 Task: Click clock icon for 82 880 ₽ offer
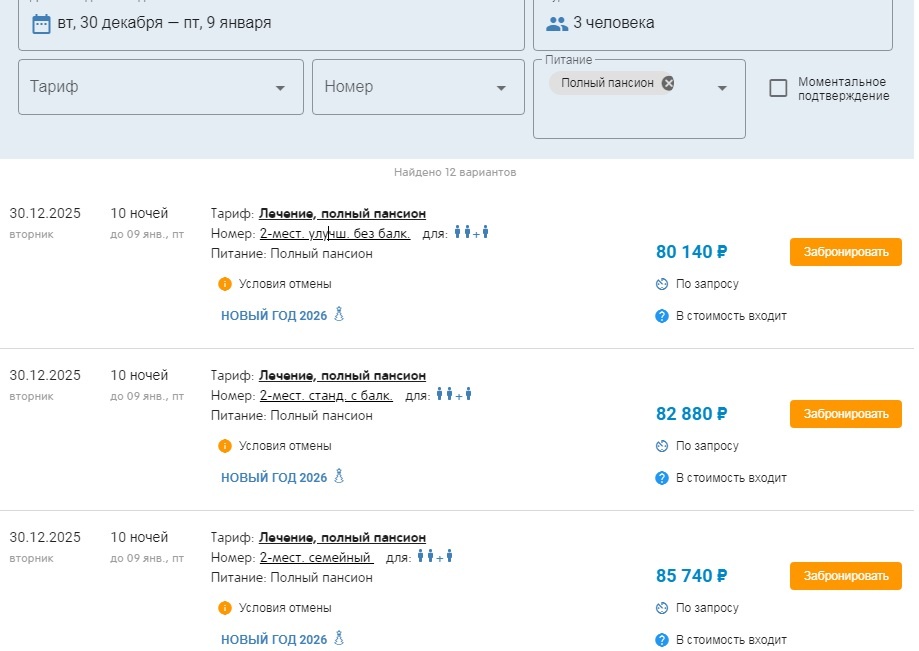tap(661, 446)
